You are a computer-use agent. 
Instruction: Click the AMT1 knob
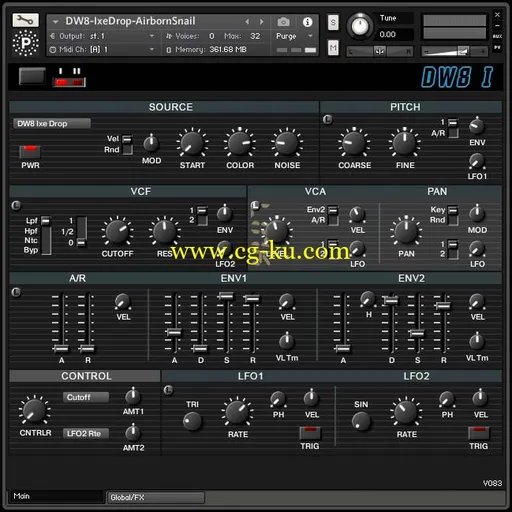point(133,397)
